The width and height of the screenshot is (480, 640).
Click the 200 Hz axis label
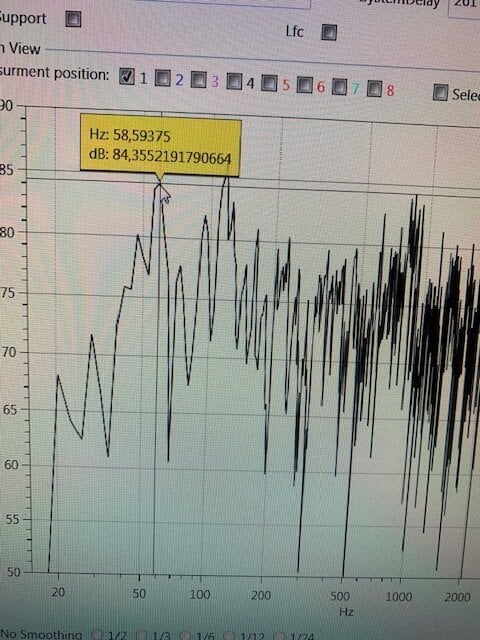(x=261, y=595)
